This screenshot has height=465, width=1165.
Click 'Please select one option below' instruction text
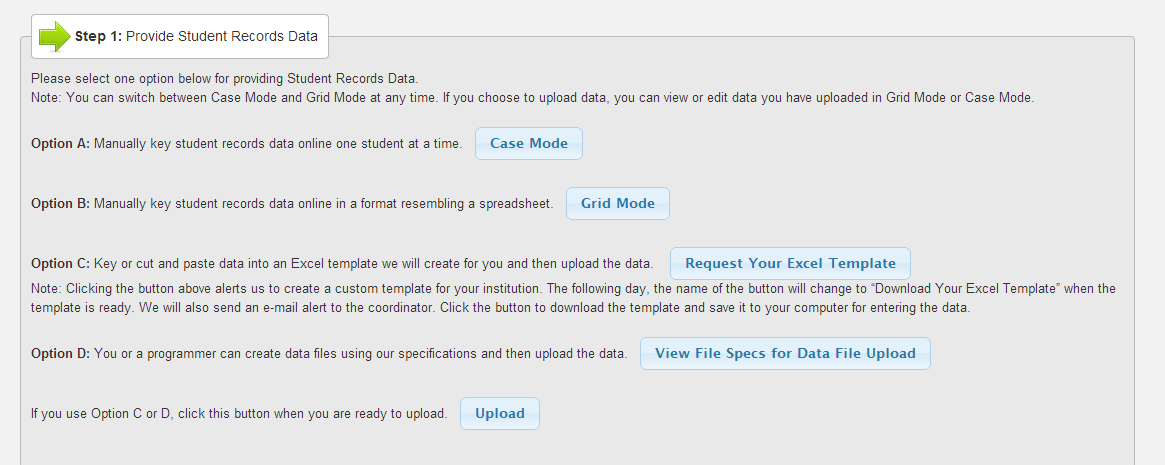click(x=224, y=78)
